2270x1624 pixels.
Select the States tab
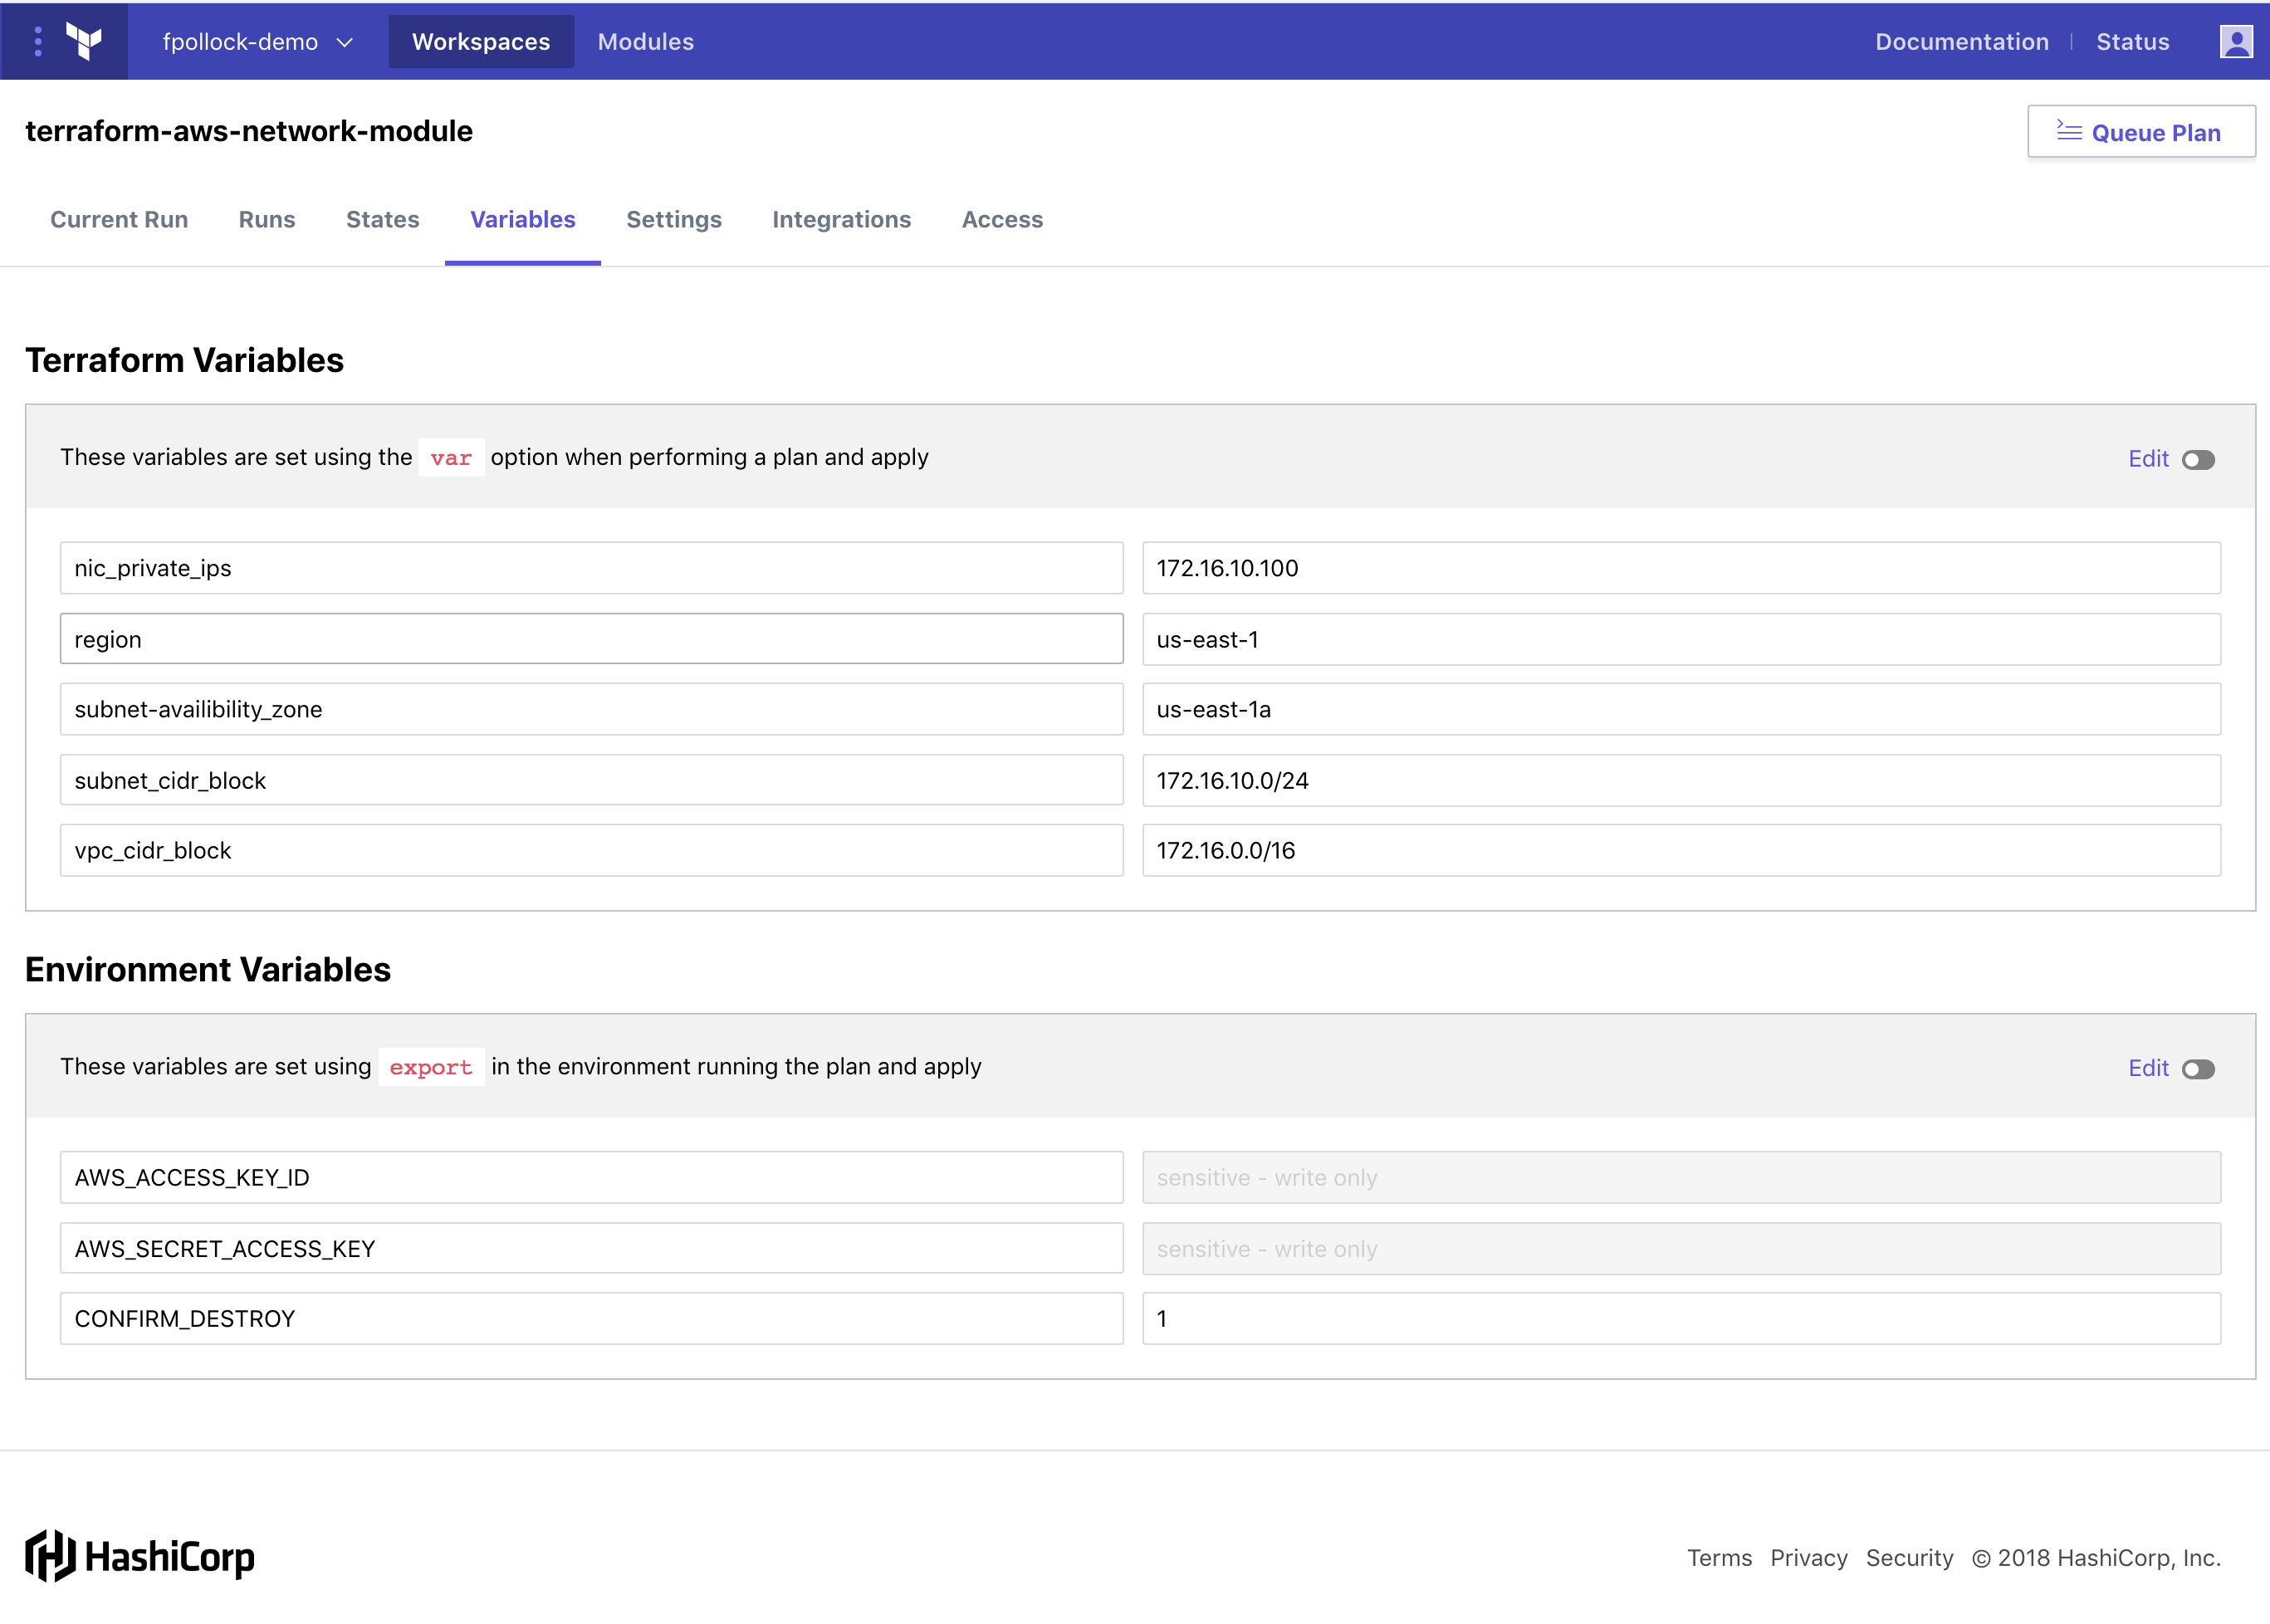point(382,220)
